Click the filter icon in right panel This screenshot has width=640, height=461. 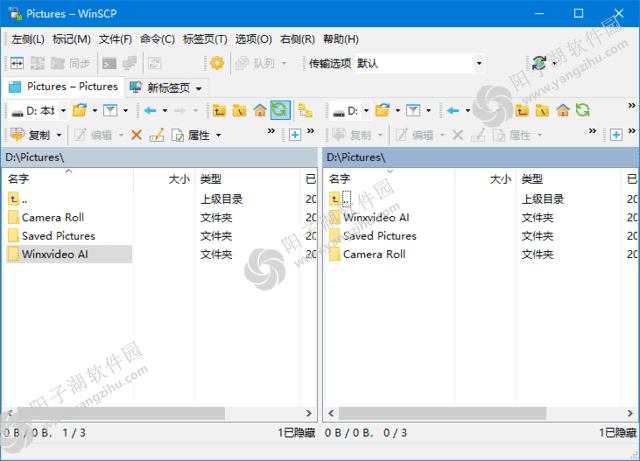(413, 110)
